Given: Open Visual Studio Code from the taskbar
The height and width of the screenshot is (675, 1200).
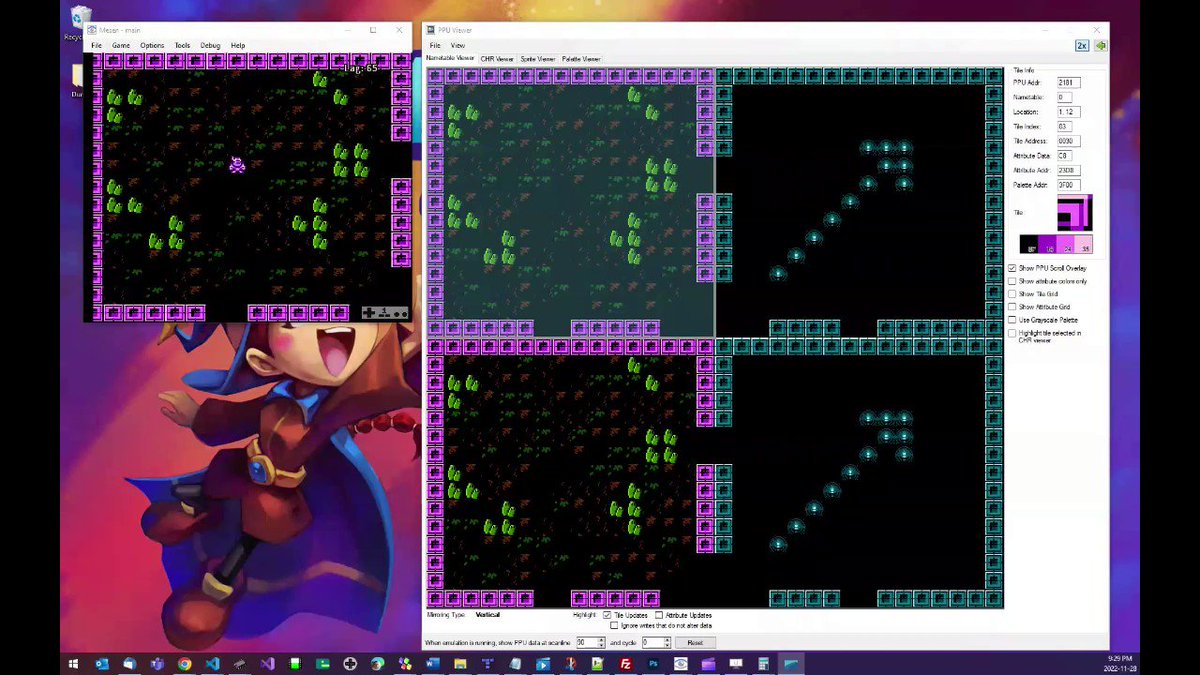Looking at the screenshot, I should [211, 663].
